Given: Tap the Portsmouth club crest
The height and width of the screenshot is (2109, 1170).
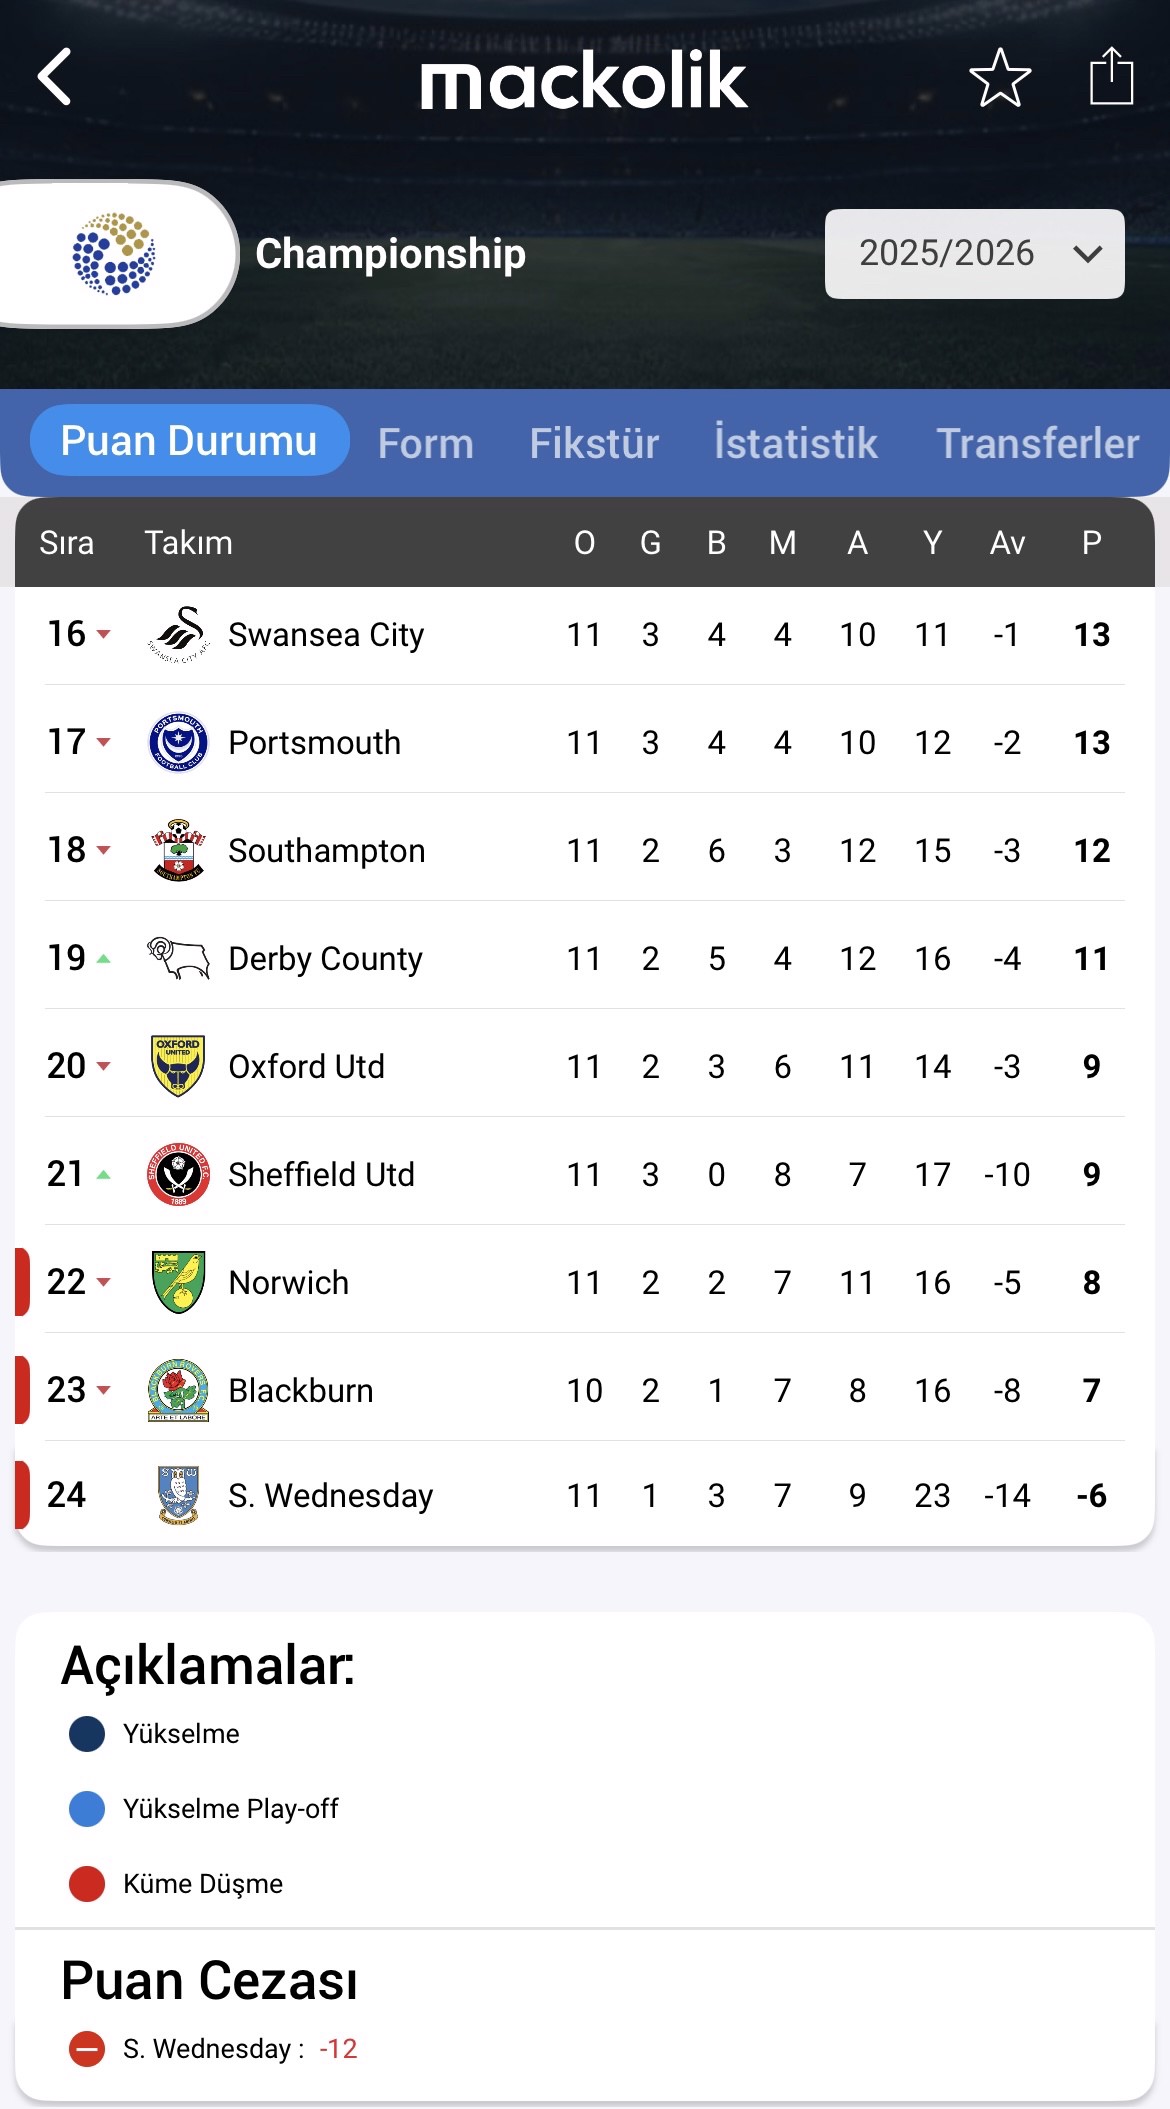Looking at the screenshot, I should [178, 743].
